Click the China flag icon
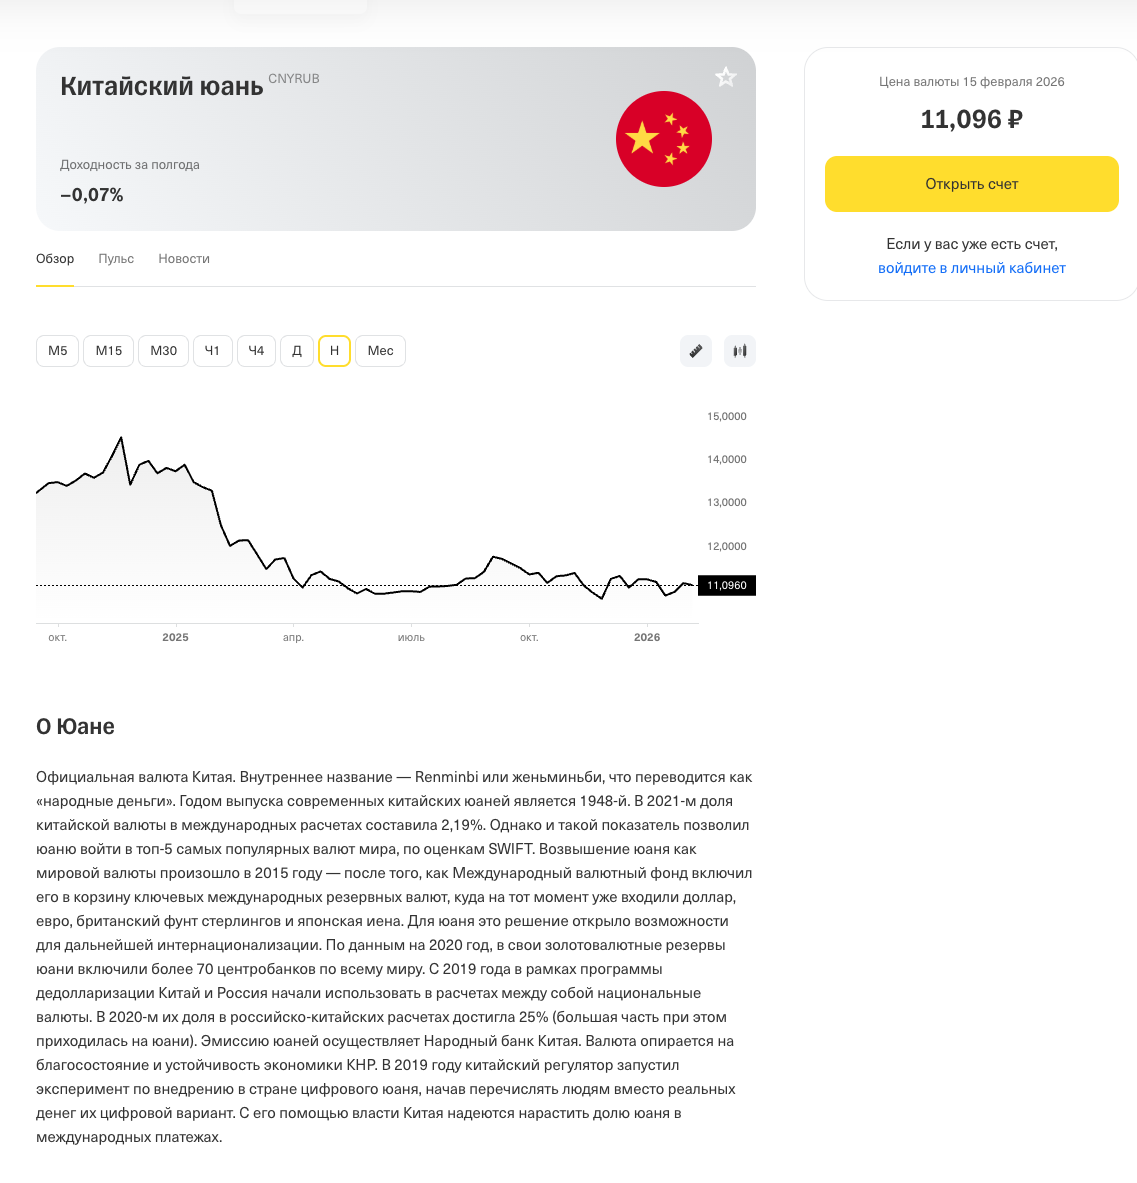 [664, 139]
